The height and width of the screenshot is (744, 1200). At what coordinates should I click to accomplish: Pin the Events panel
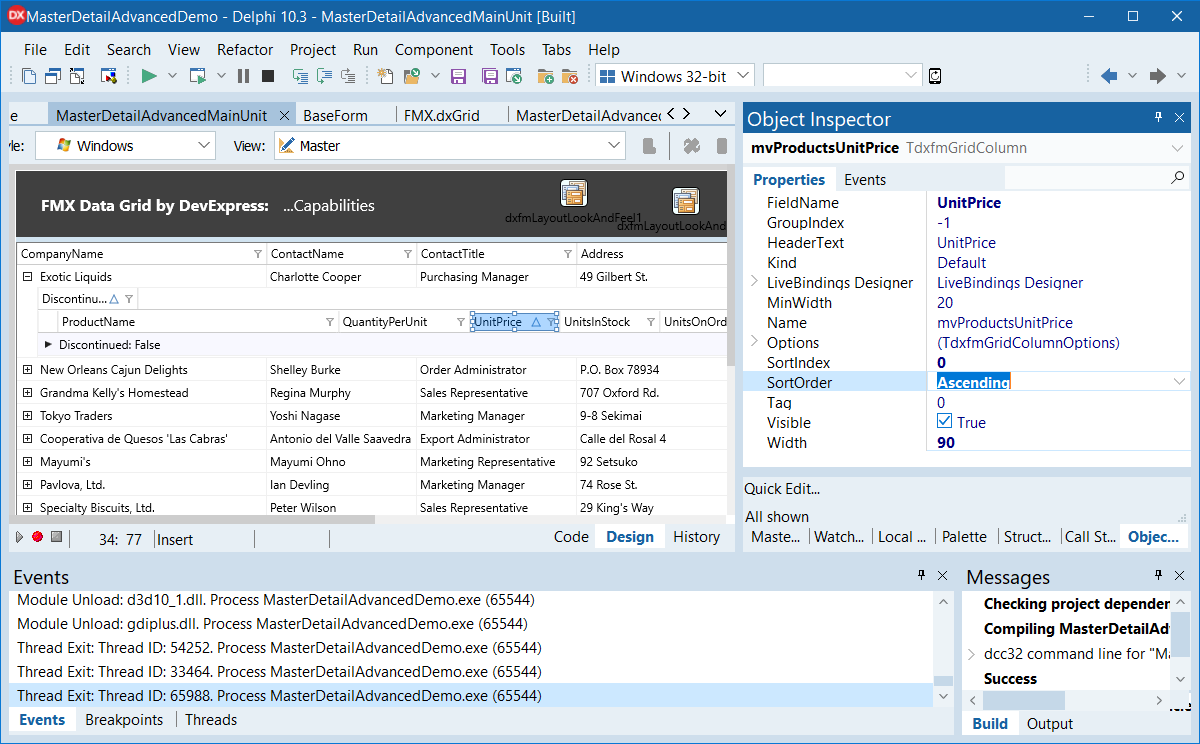click(x=922, y=576)
